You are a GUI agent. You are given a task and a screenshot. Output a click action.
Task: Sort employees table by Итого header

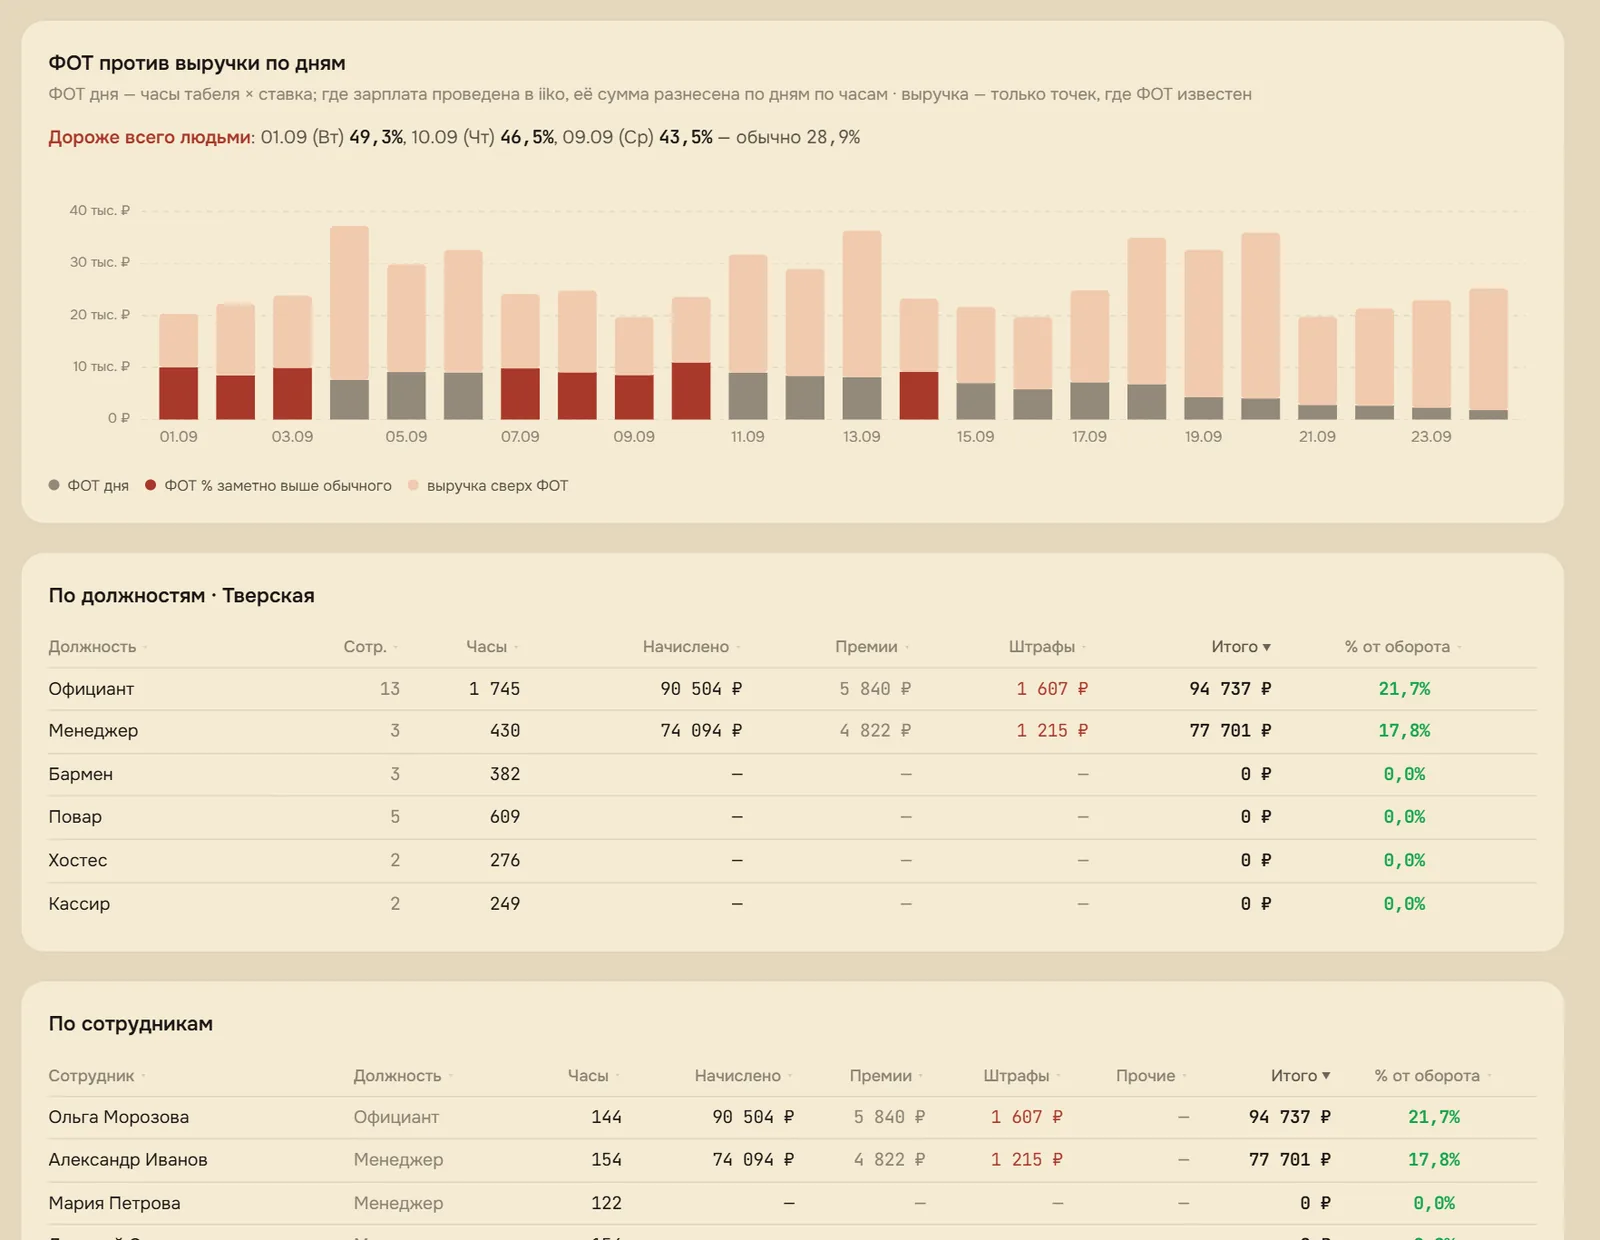pos(1300,1076)
